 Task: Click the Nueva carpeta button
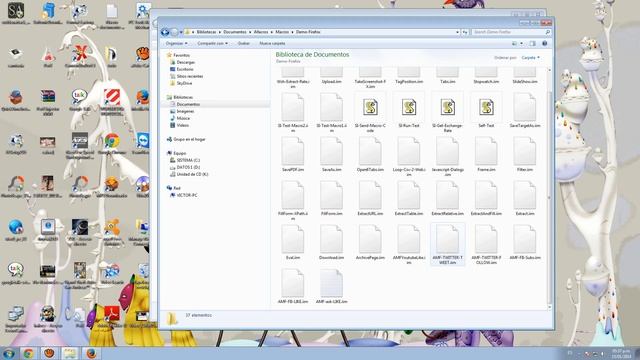coord(272,43)
